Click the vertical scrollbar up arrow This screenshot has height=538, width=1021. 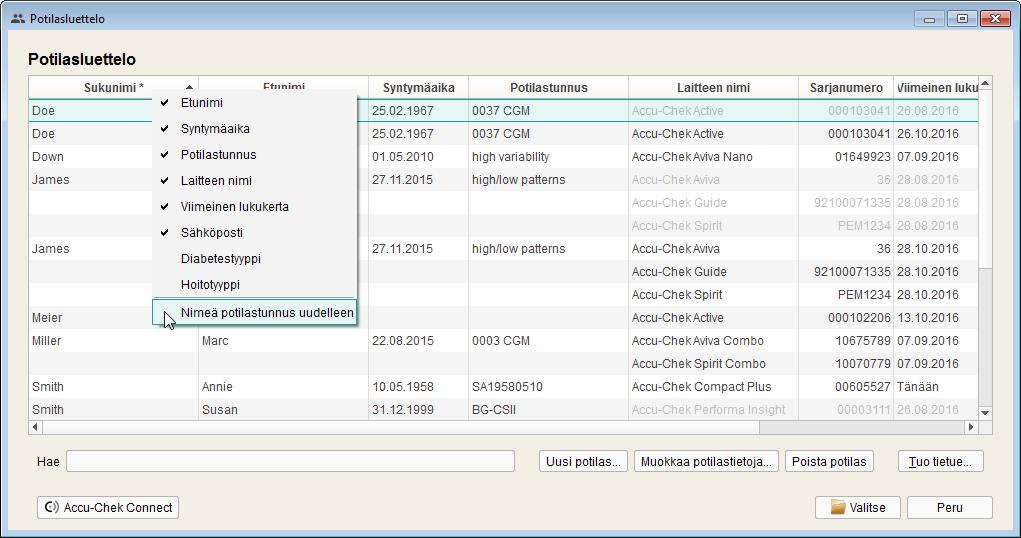tap(985, 83)
